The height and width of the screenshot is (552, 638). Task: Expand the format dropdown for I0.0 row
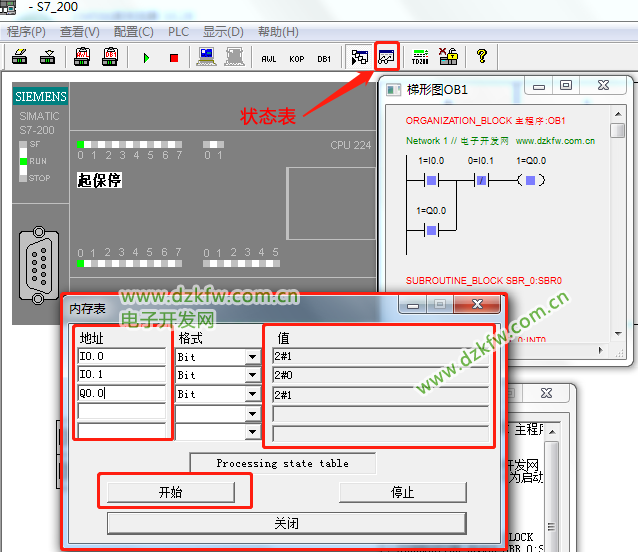[x=252, y=357]
